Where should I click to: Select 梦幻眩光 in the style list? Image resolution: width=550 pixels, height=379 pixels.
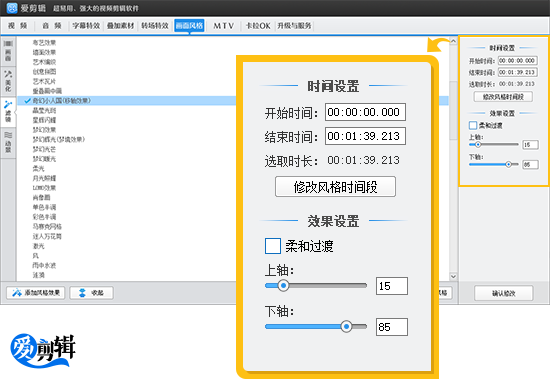(x=44, y=159)
